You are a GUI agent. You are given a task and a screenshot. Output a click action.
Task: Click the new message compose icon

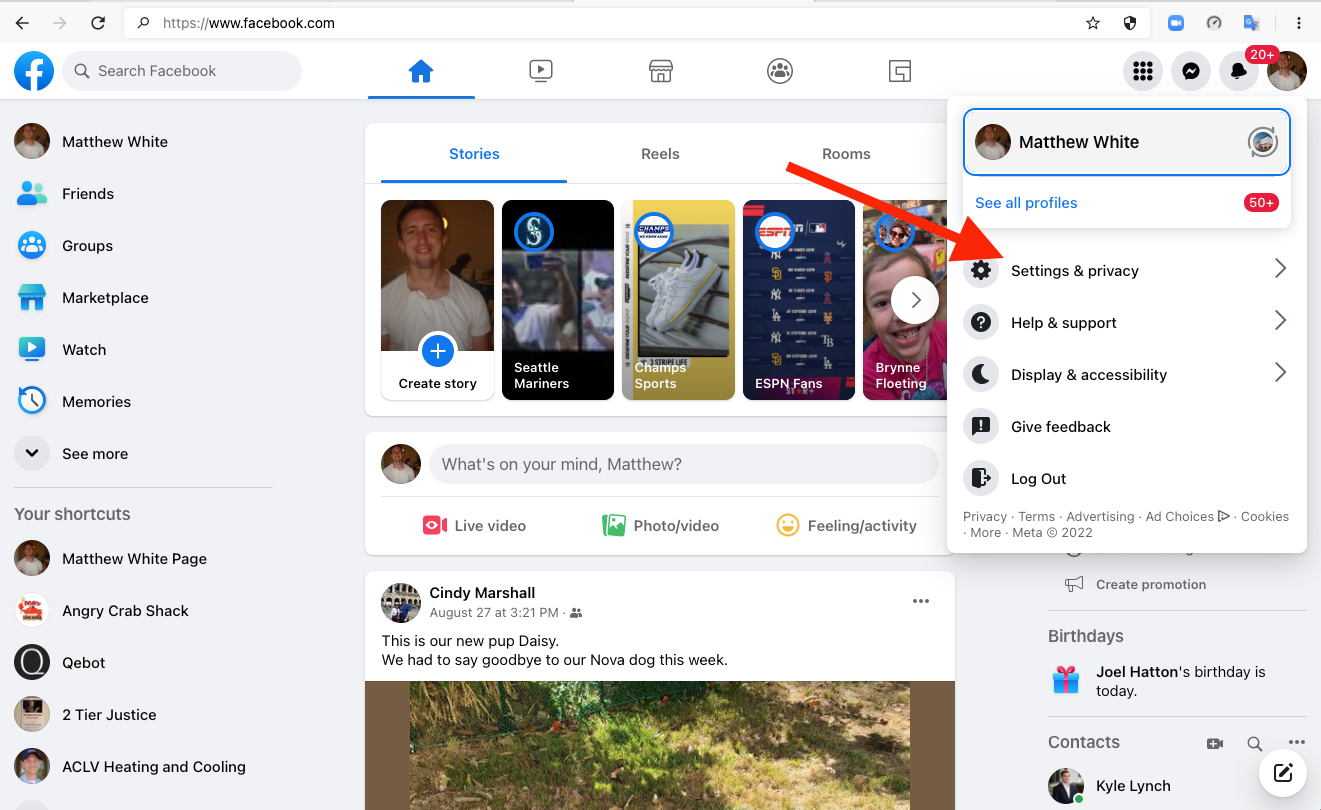click(x=1283, y=772)
